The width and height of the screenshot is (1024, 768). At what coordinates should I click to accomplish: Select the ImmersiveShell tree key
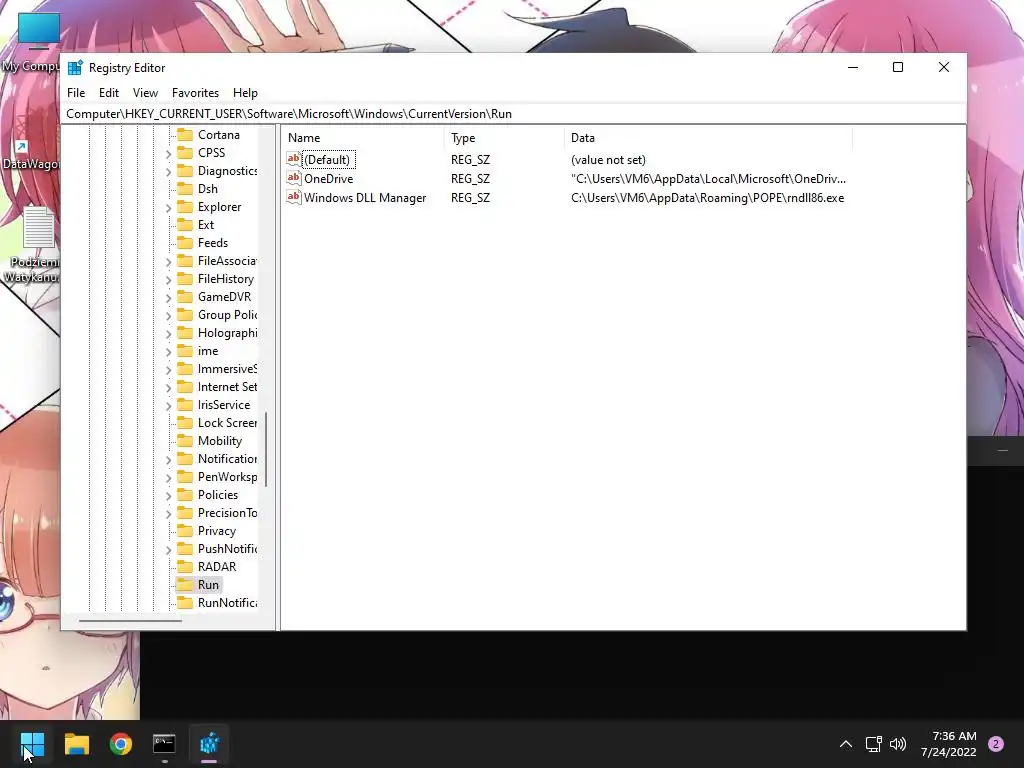(227, 369)
